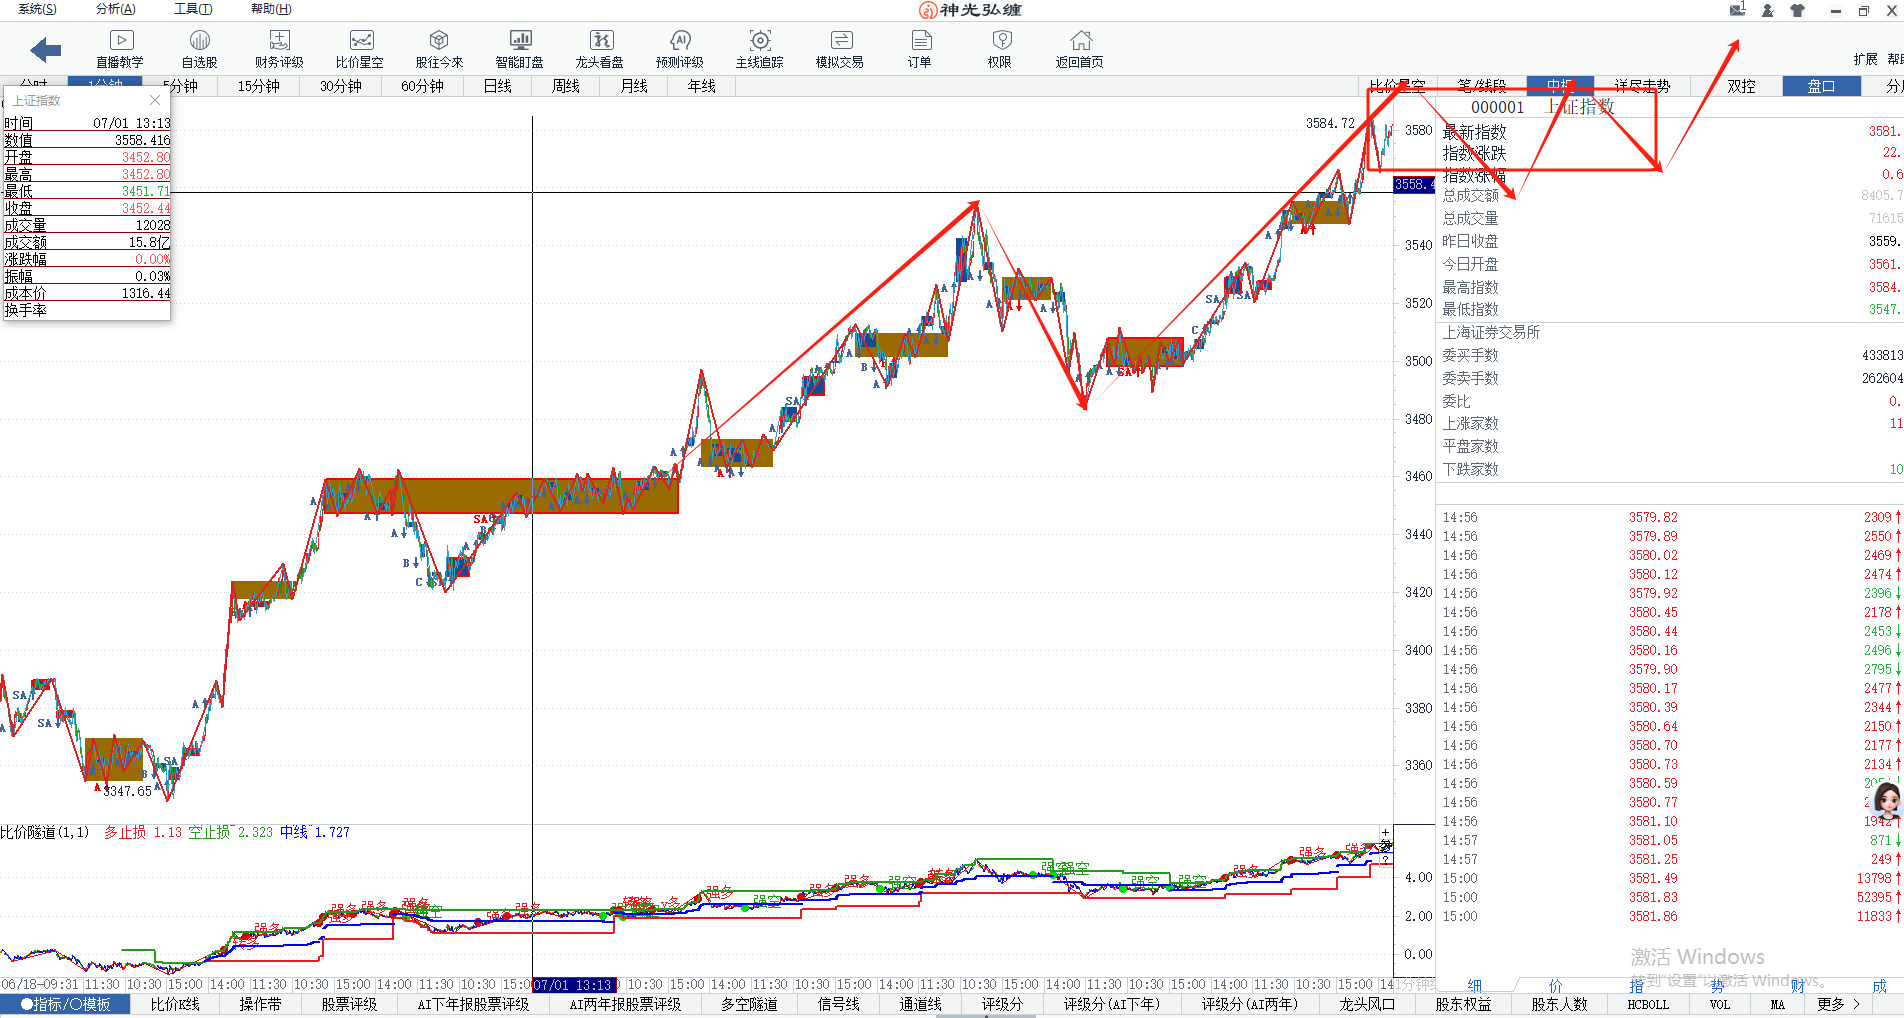Select the 多空隧道 indicator button
Viewport: 1904px width, 1018px height.
coord(749,1004)
